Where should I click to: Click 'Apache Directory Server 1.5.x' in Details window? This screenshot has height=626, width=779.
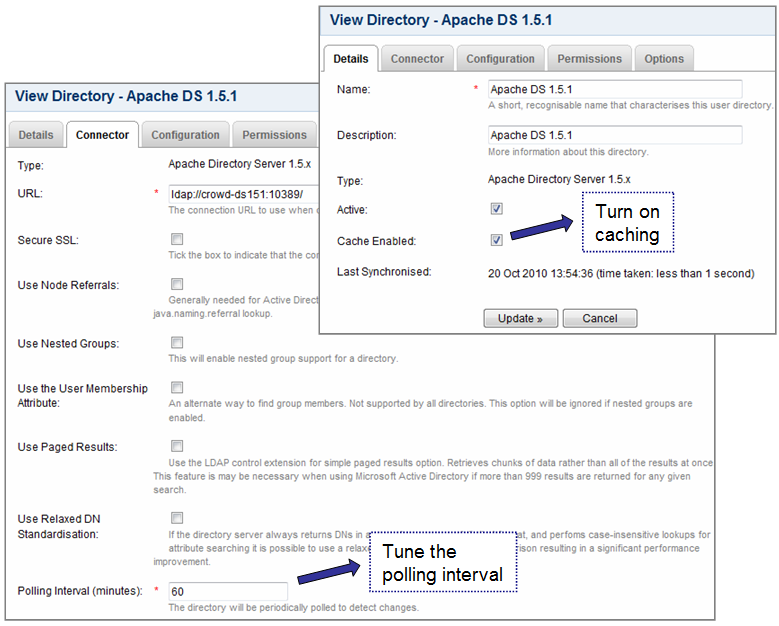[x=559, y=179]
